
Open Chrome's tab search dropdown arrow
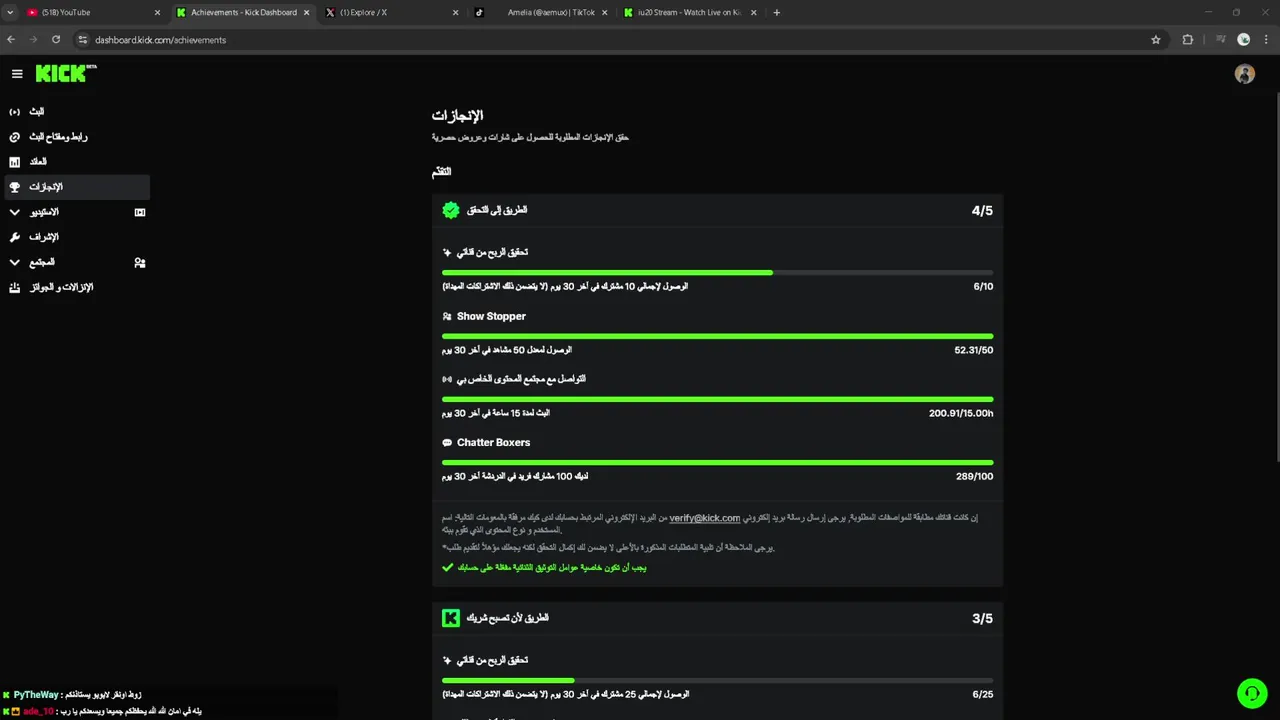point(10,13)
